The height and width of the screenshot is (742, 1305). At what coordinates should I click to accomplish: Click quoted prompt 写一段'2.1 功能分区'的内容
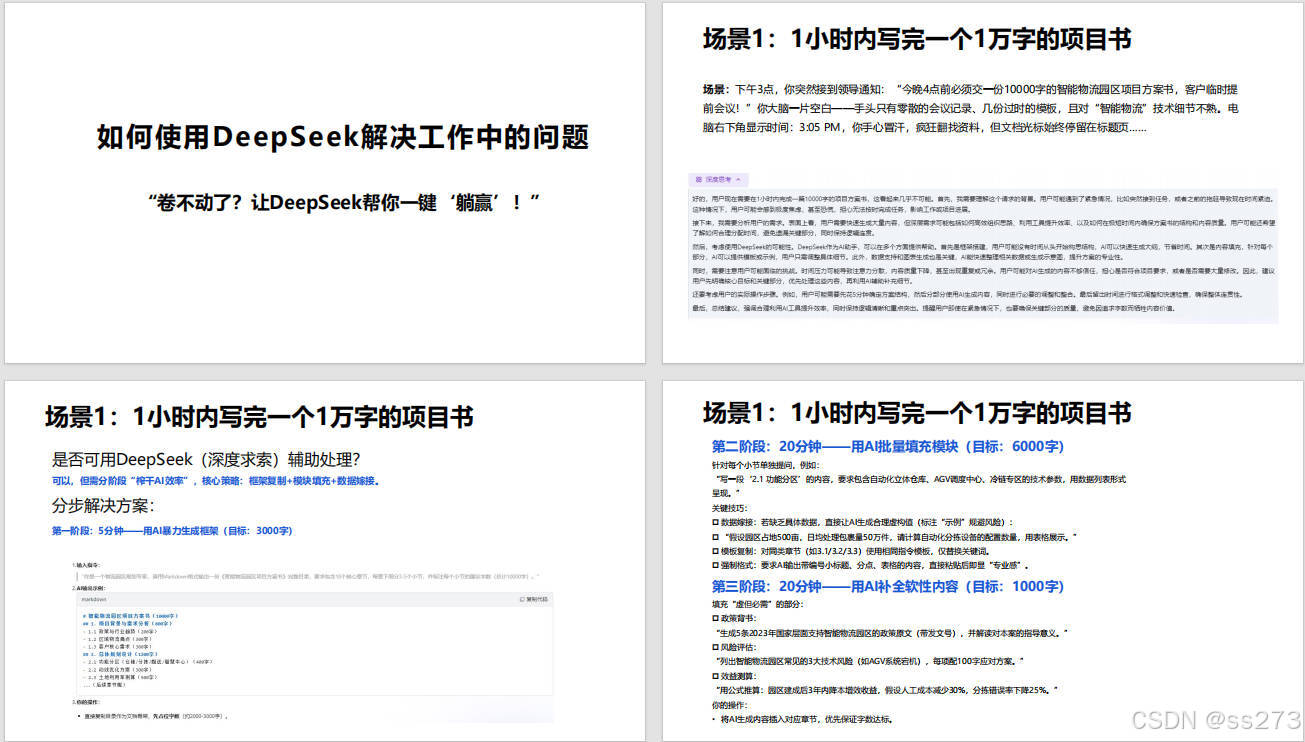tap(918, 486)
